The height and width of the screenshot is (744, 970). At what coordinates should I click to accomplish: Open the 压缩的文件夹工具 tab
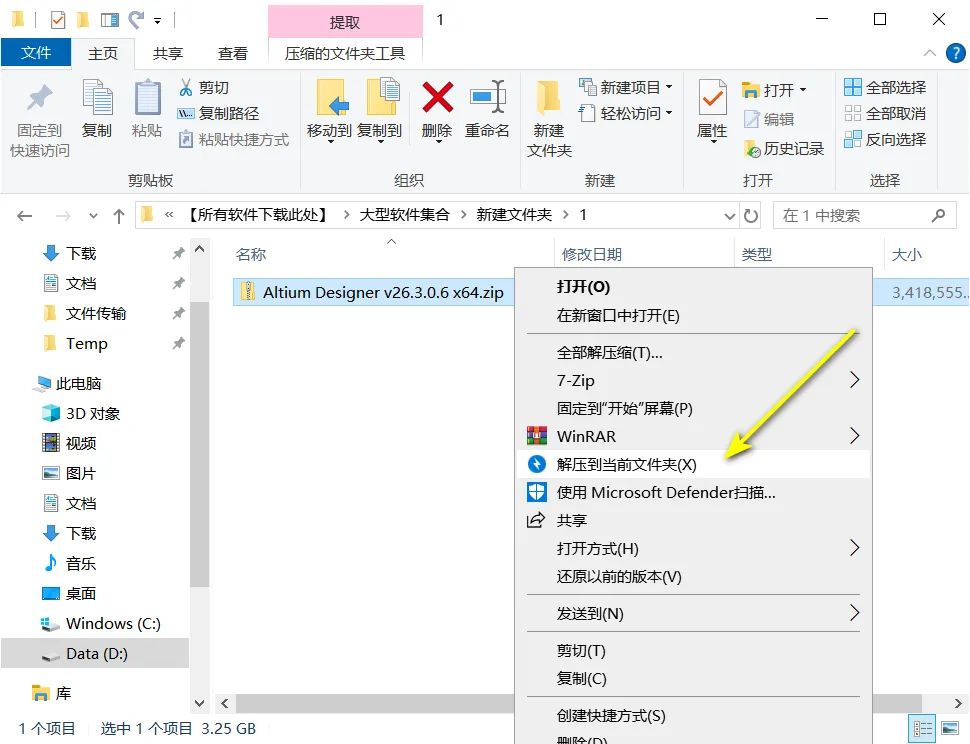345,53
